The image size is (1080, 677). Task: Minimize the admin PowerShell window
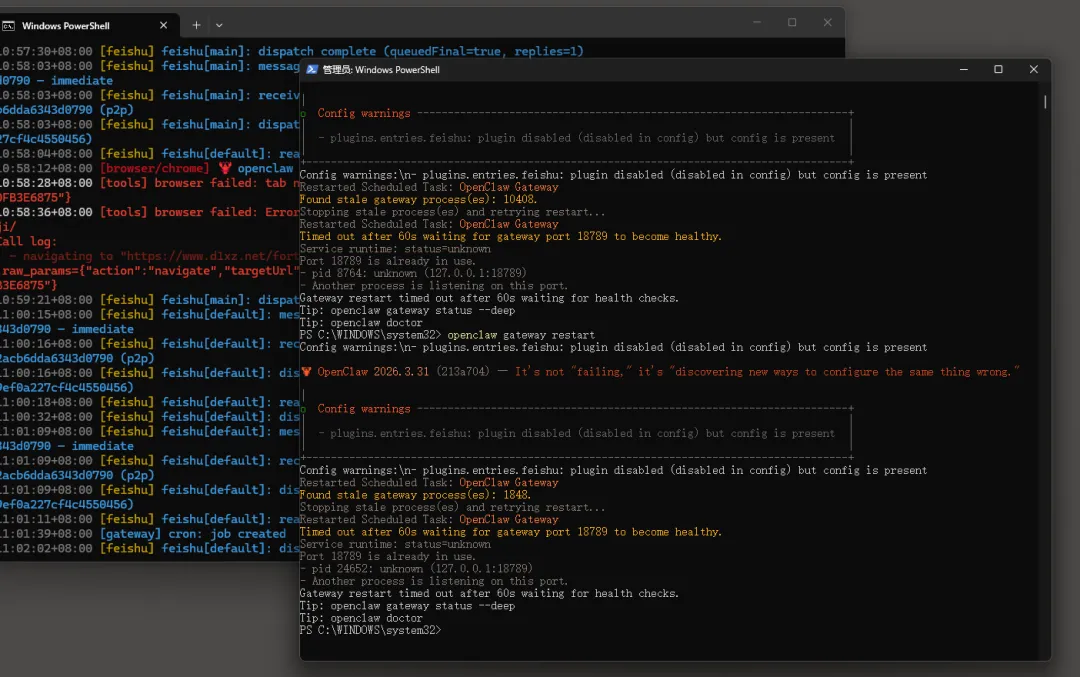coord(964,70)
